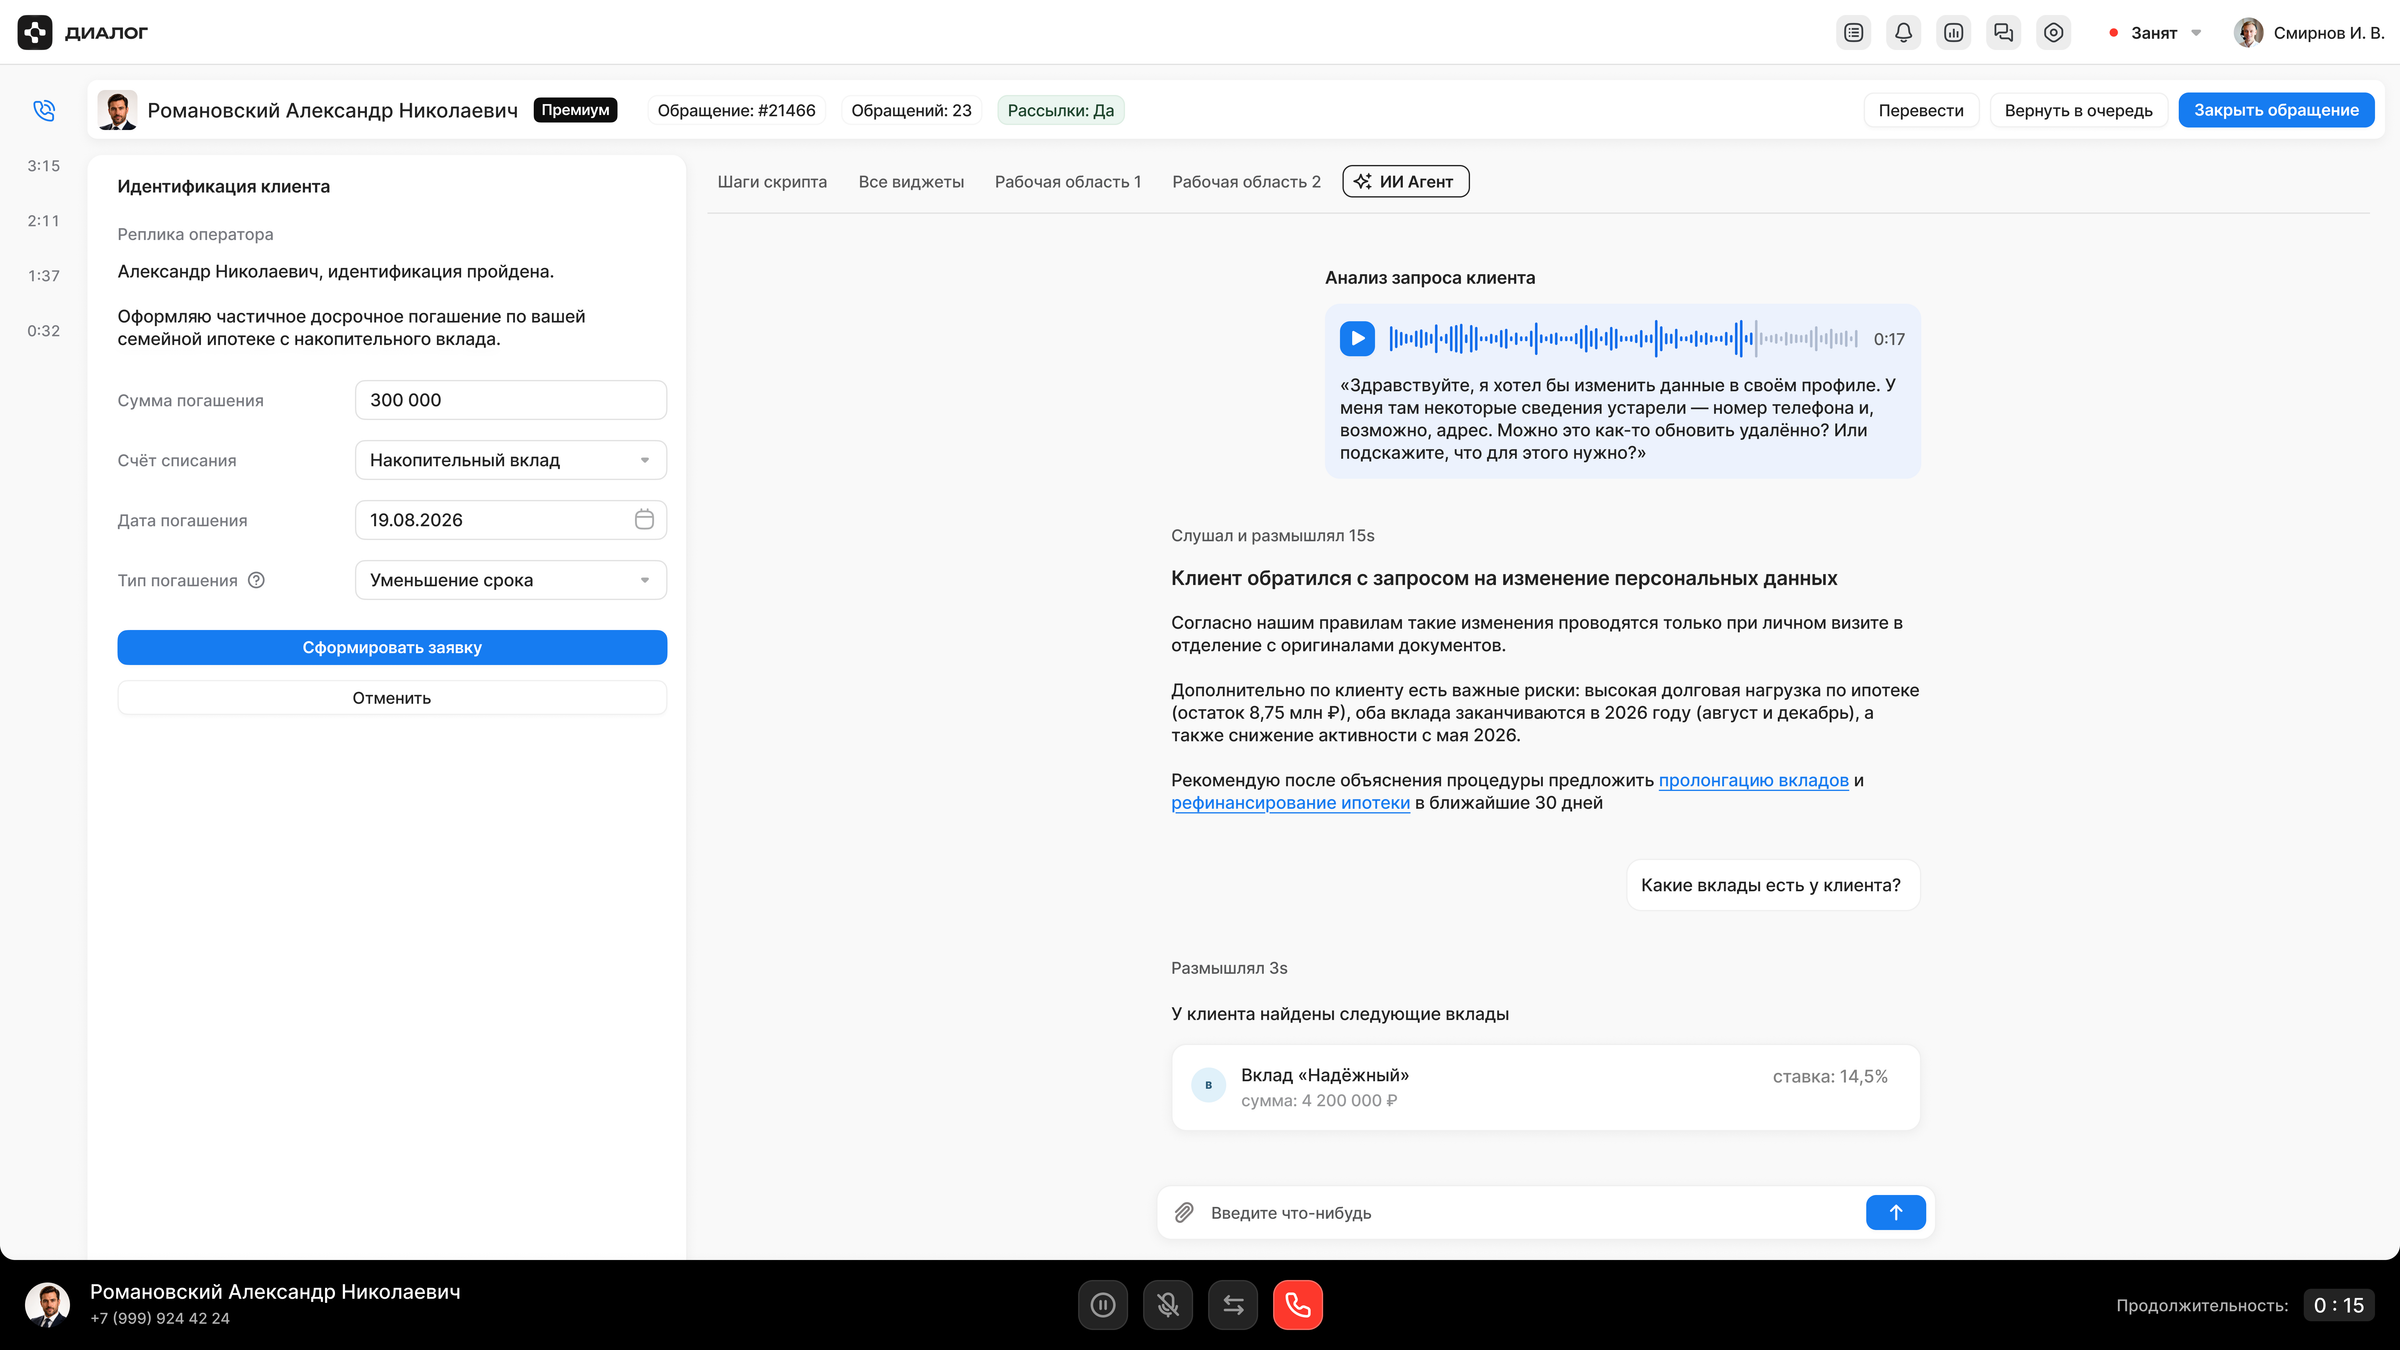Click the Рассылки: Да tag
2400x1350 pixels.
[x=1060, y=110]
